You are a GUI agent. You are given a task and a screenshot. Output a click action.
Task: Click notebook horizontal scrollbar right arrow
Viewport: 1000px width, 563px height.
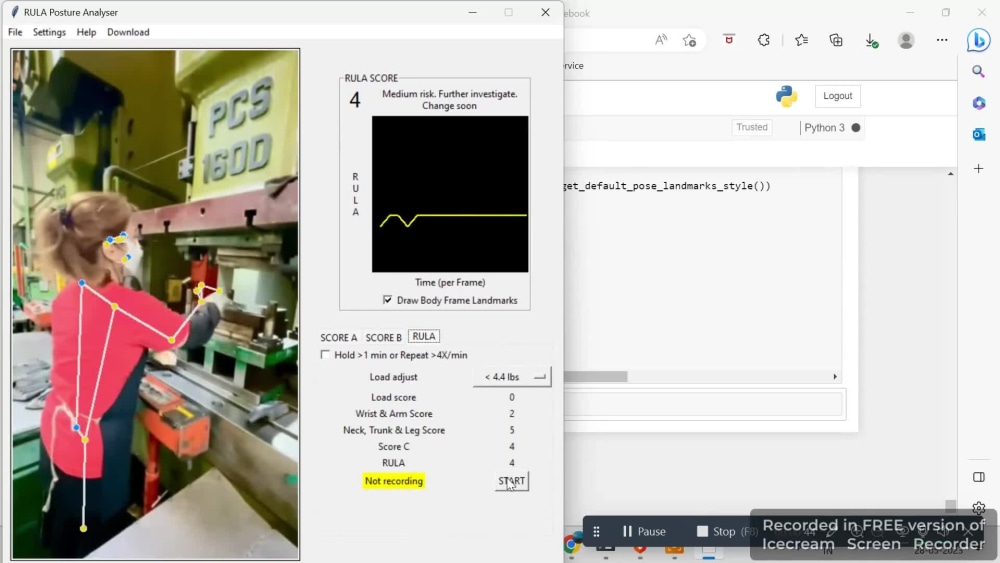[x=835, y=377]
